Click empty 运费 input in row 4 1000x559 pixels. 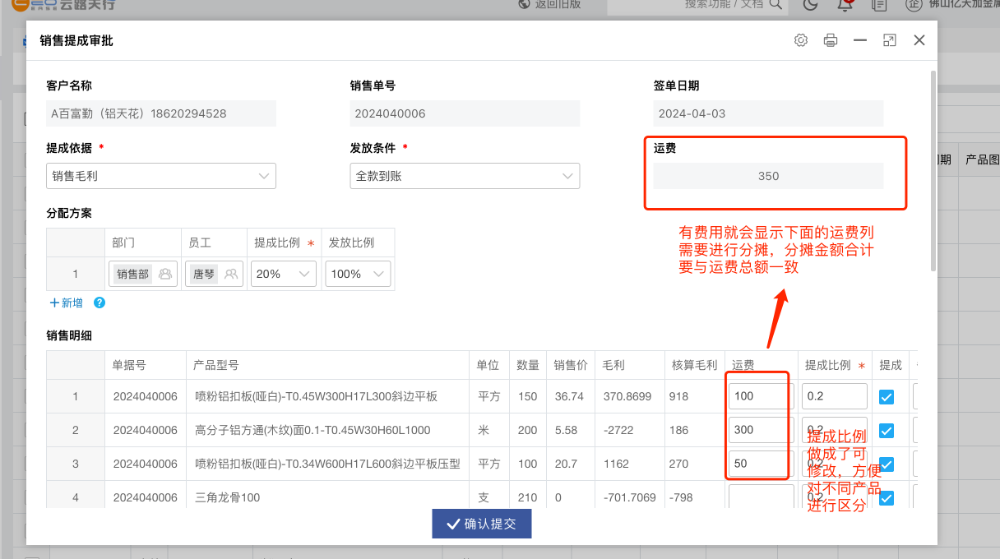(761, 497)
